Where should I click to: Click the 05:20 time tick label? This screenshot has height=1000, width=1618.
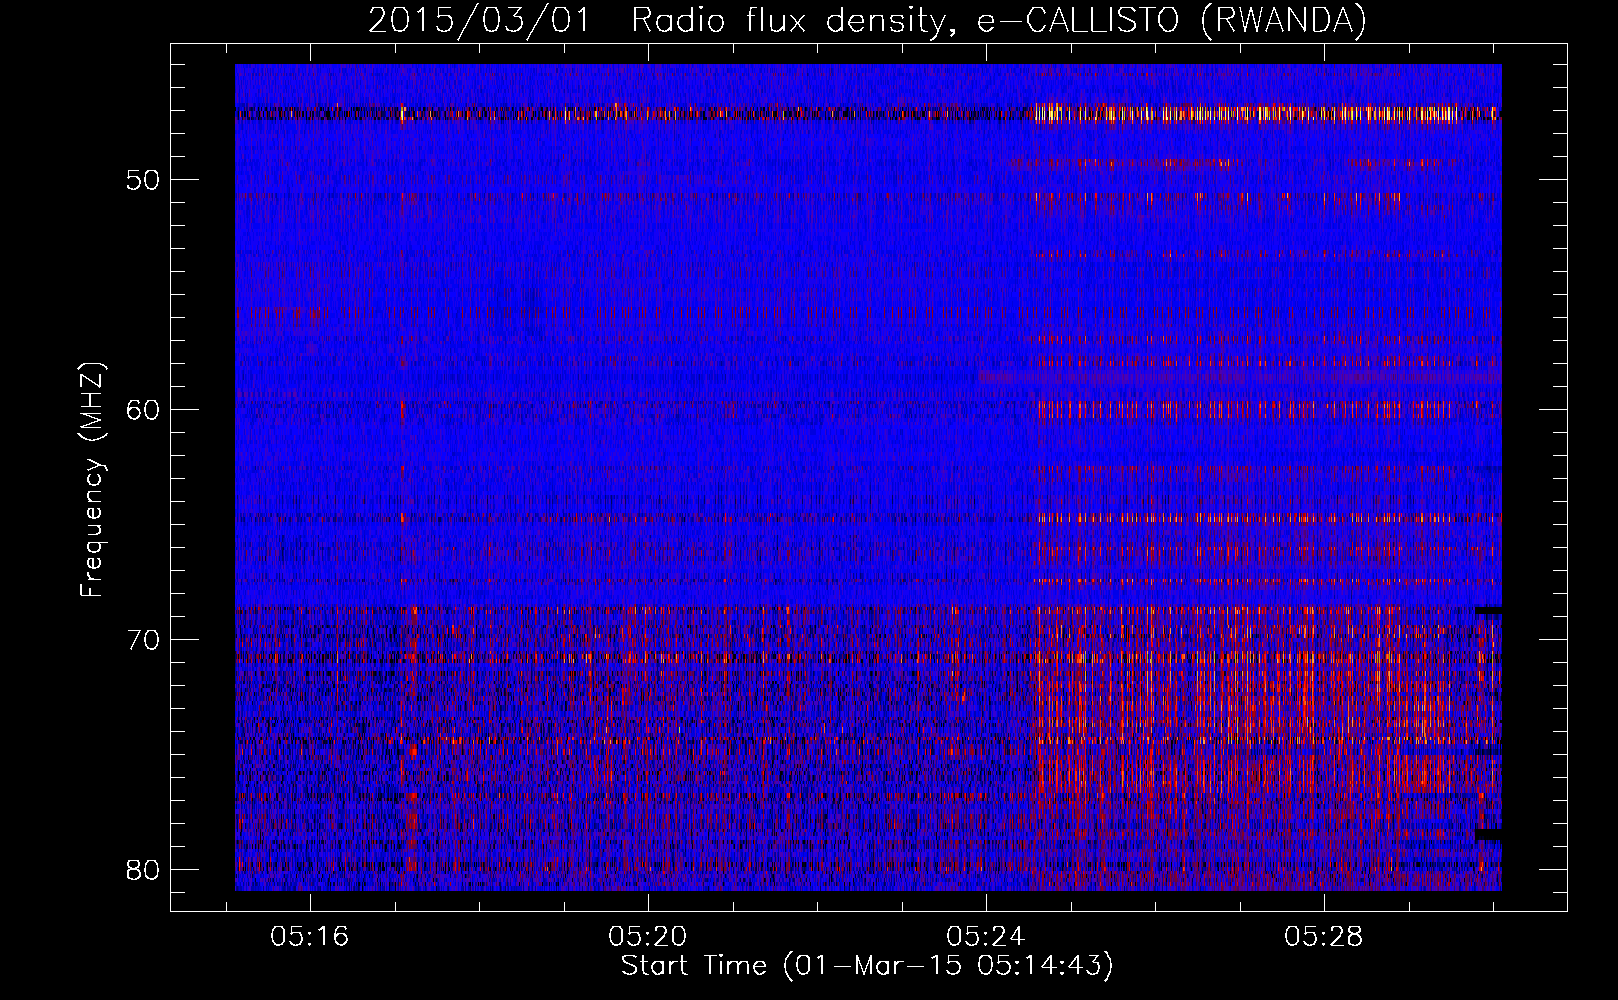pyautogui.click(x=647, y=937)
